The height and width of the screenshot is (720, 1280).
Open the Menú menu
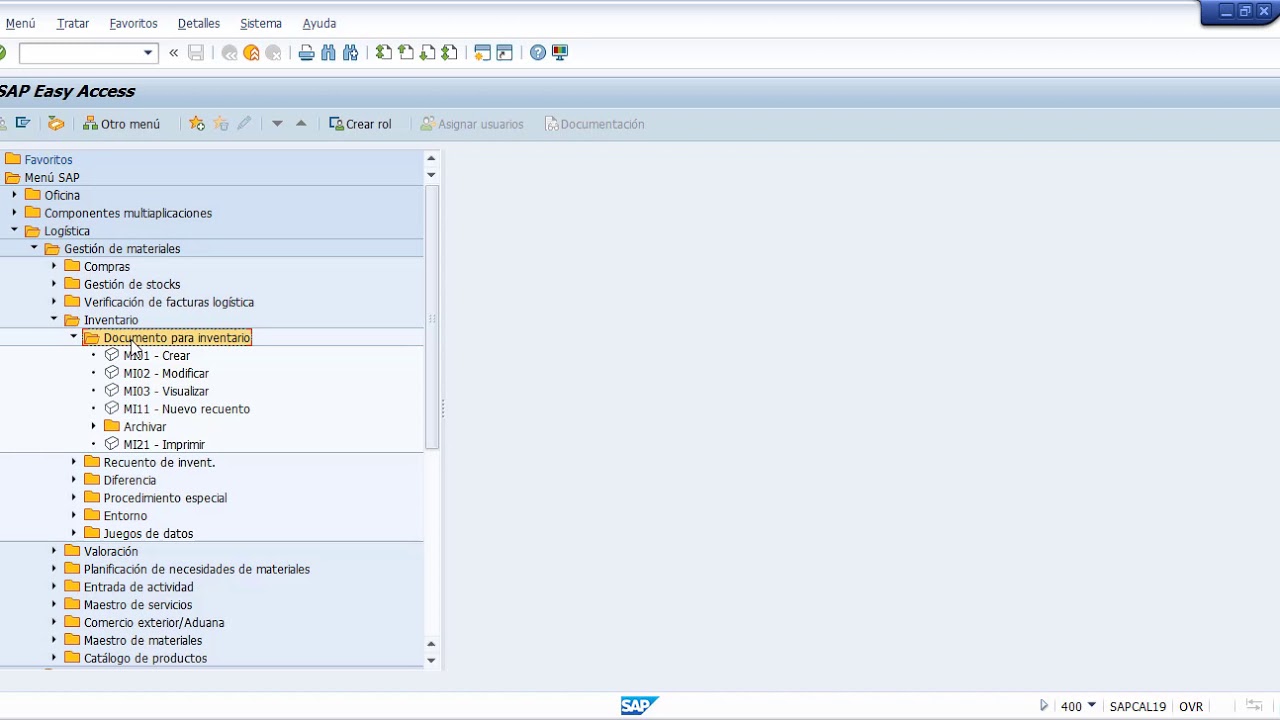20,23
